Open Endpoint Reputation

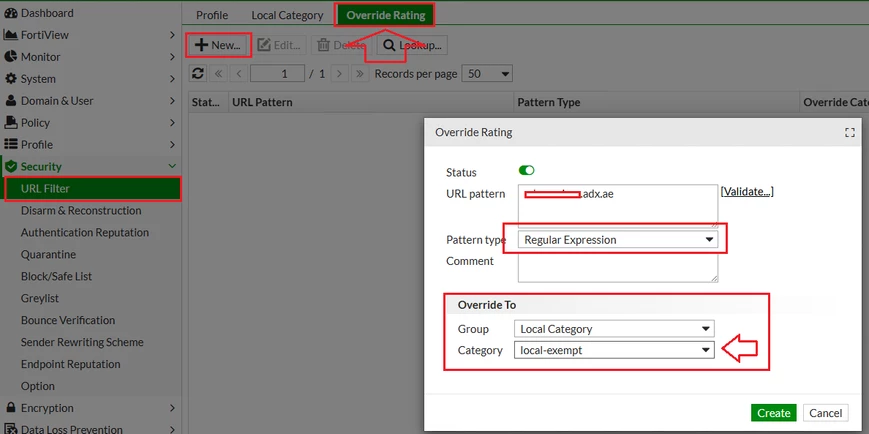[70, 364]
